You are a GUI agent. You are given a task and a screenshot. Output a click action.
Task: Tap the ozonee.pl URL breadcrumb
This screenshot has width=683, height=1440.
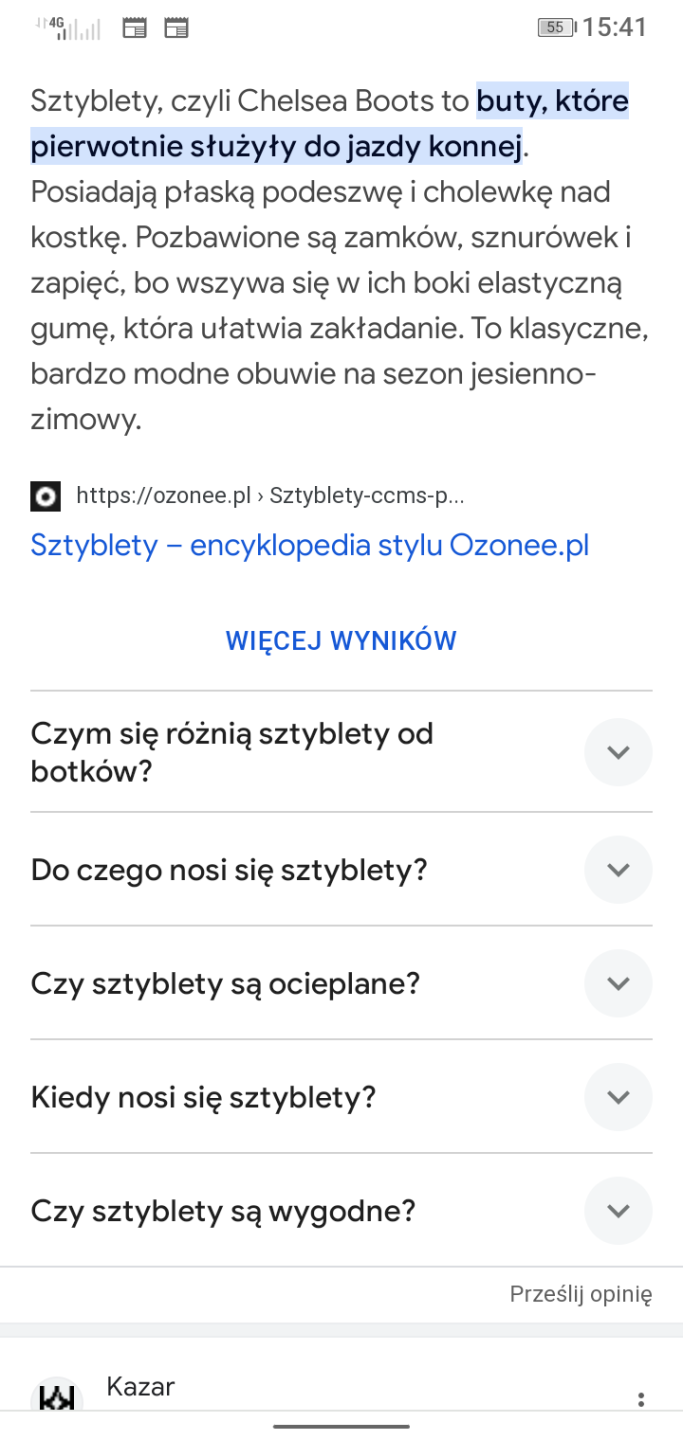tap(270, 495)
